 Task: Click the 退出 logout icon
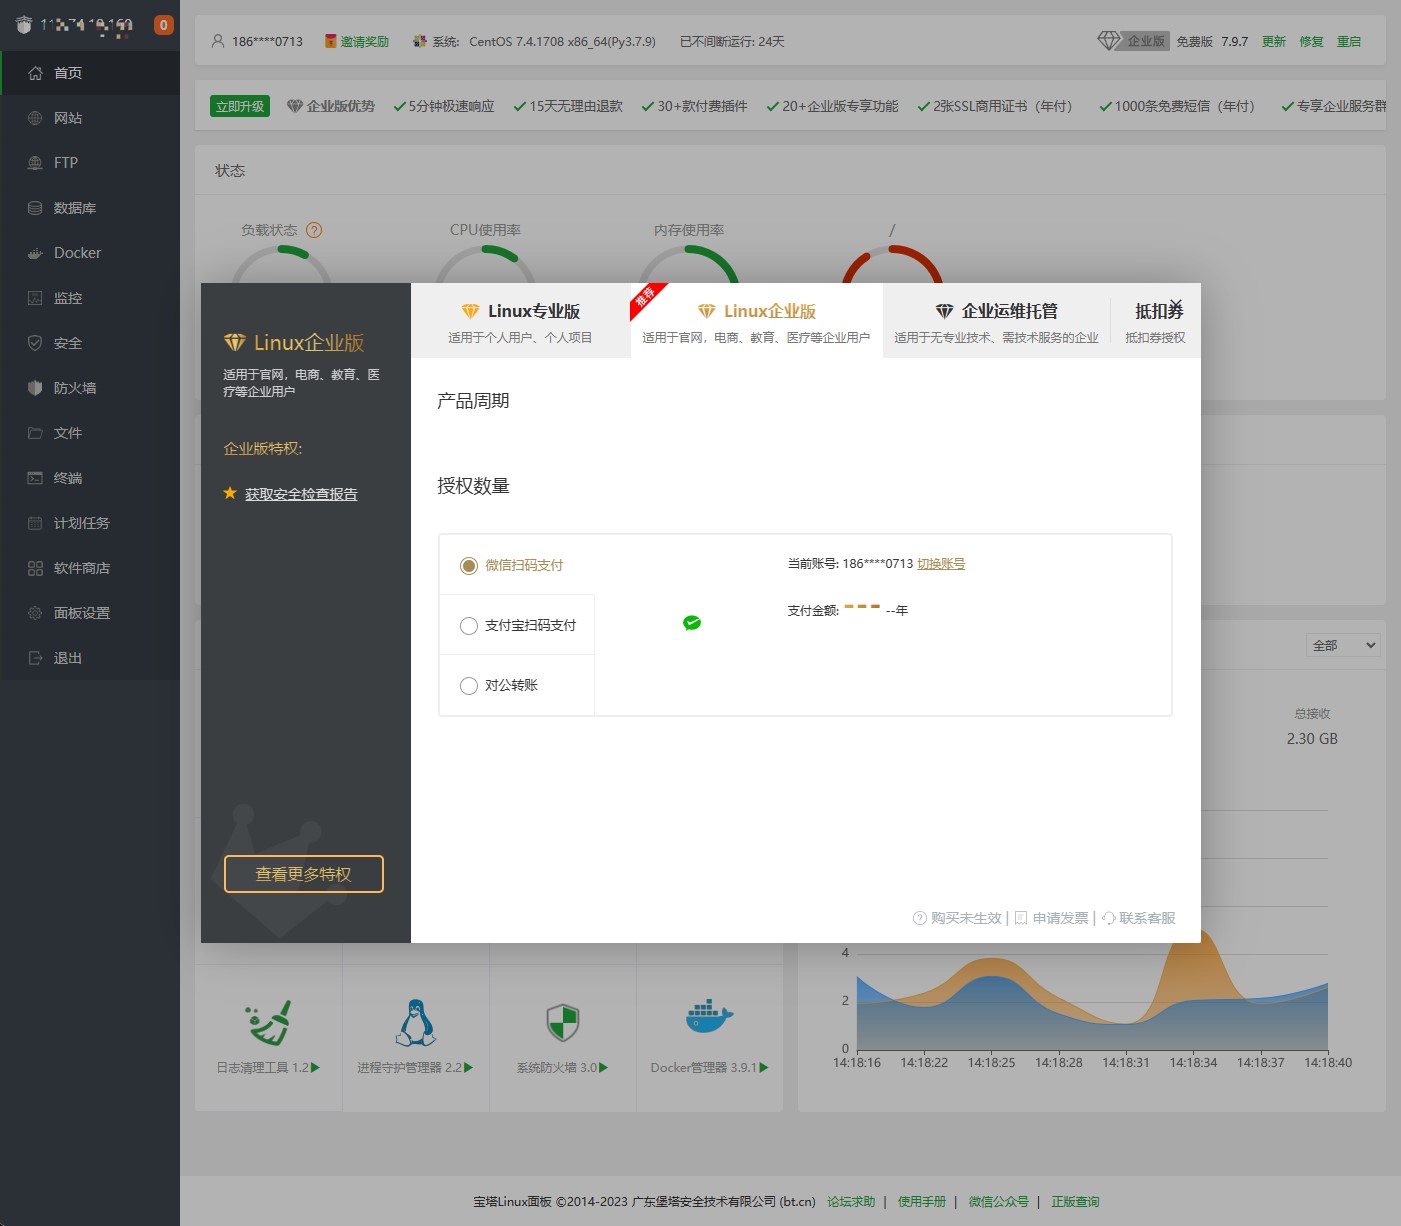tap(35, 658)
